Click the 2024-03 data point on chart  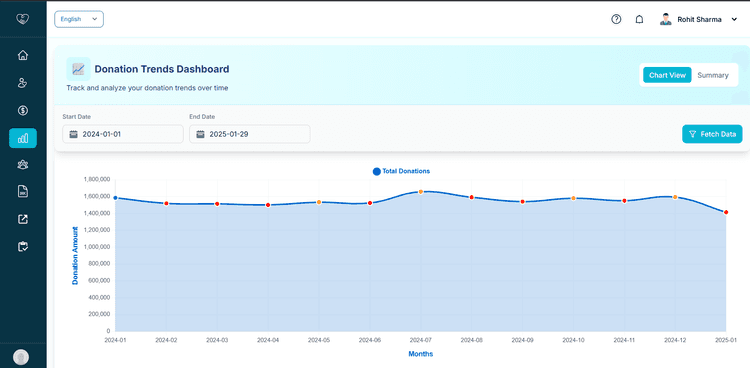[x=217, y=204]
